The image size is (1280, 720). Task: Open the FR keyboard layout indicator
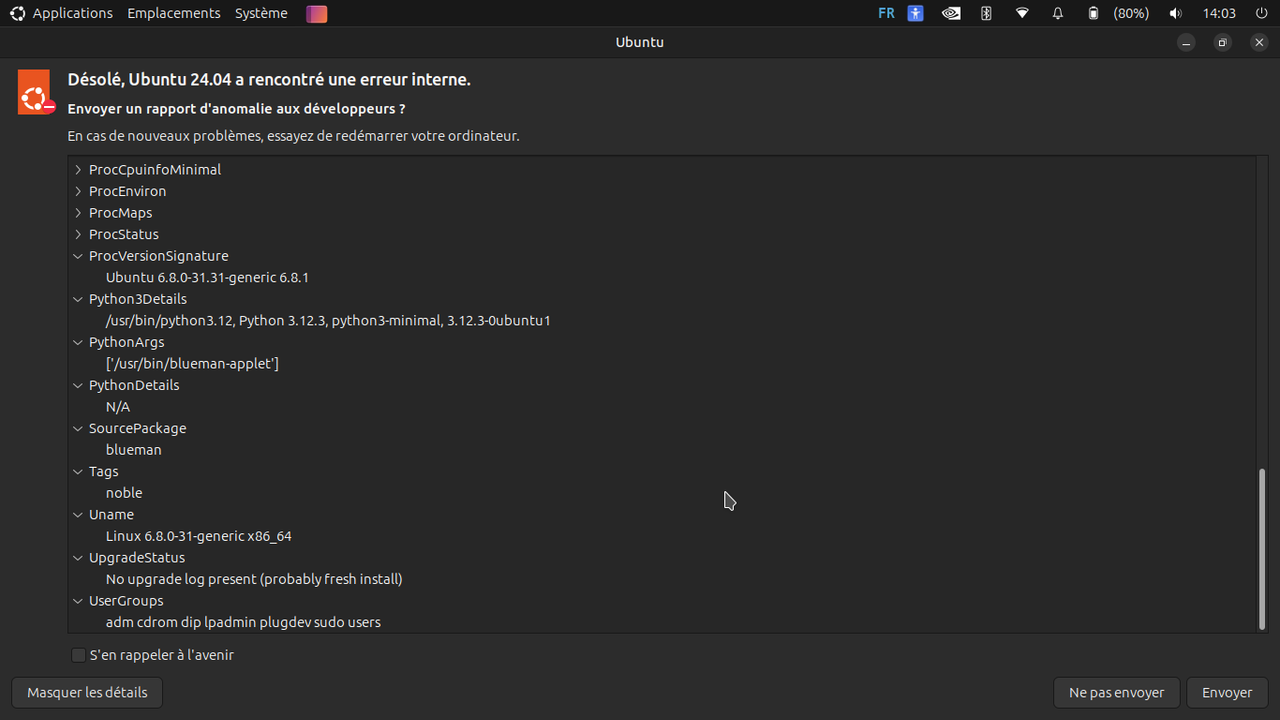point(886,13)
